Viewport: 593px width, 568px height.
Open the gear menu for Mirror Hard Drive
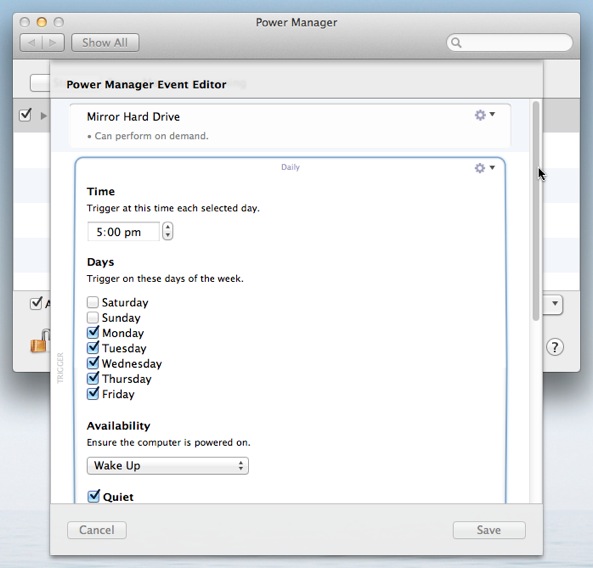[x=484, y=115]
